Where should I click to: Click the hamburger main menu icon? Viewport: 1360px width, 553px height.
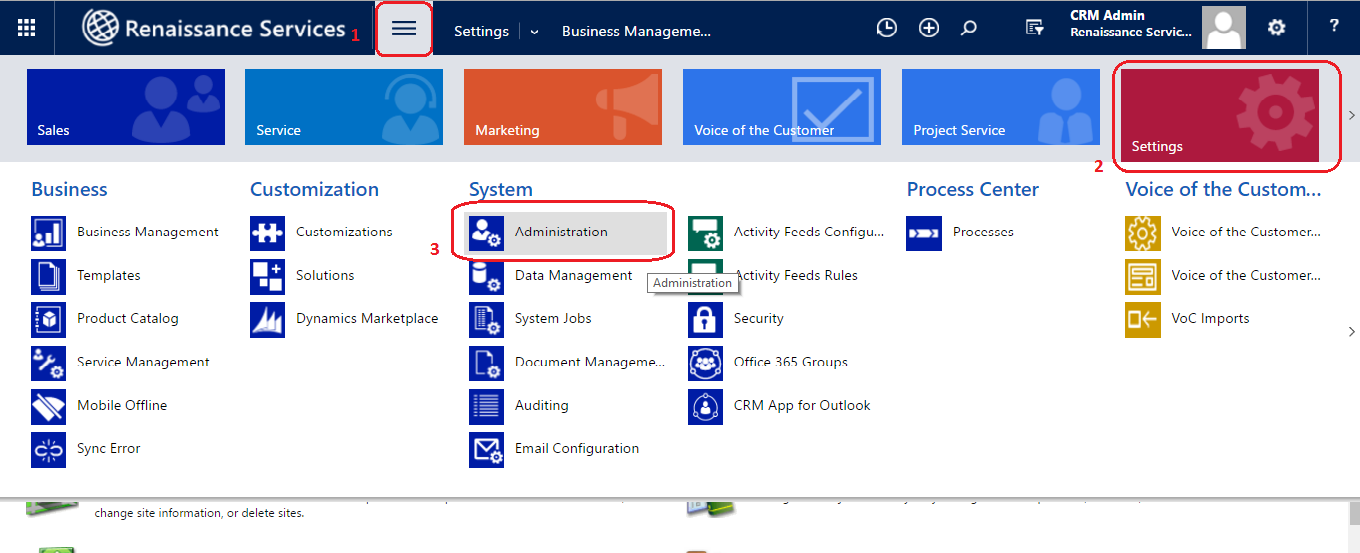404,29
